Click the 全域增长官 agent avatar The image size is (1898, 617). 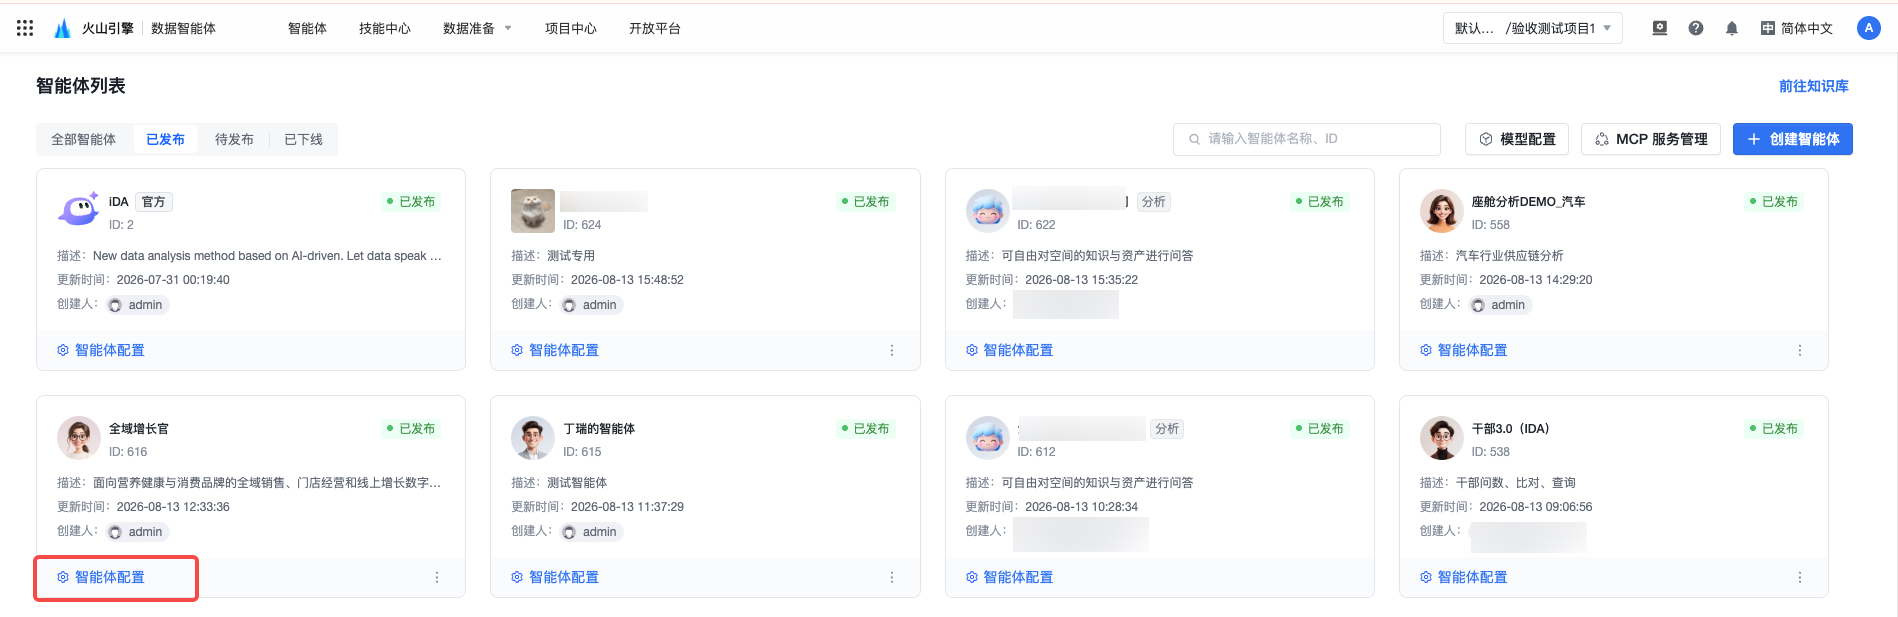79,438
